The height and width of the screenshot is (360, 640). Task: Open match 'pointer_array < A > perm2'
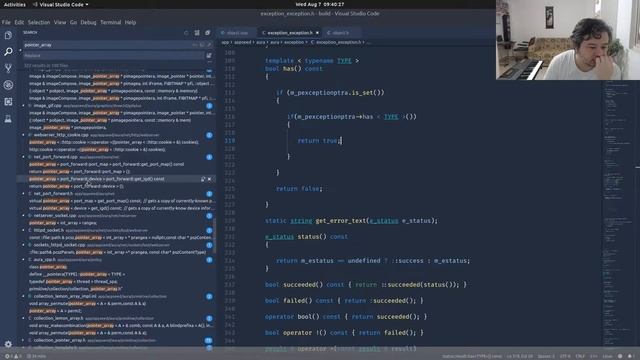(x=55, y=311)
